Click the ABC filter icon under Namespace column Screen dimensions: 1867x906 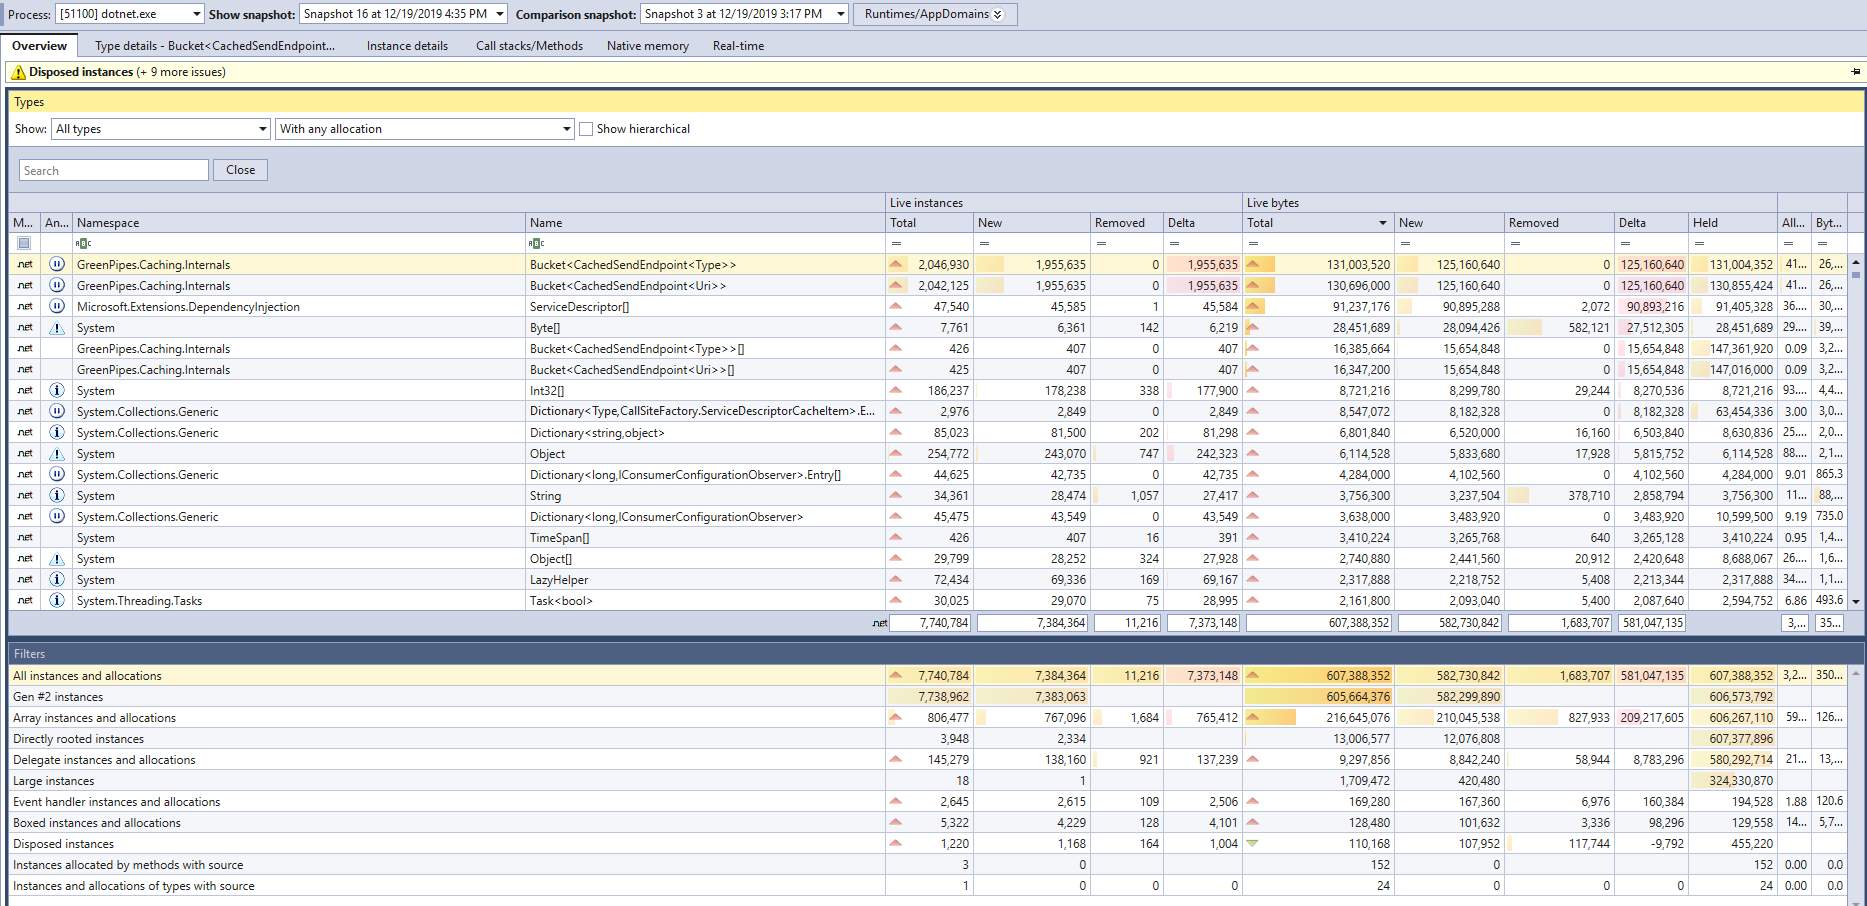click(84, 243)
